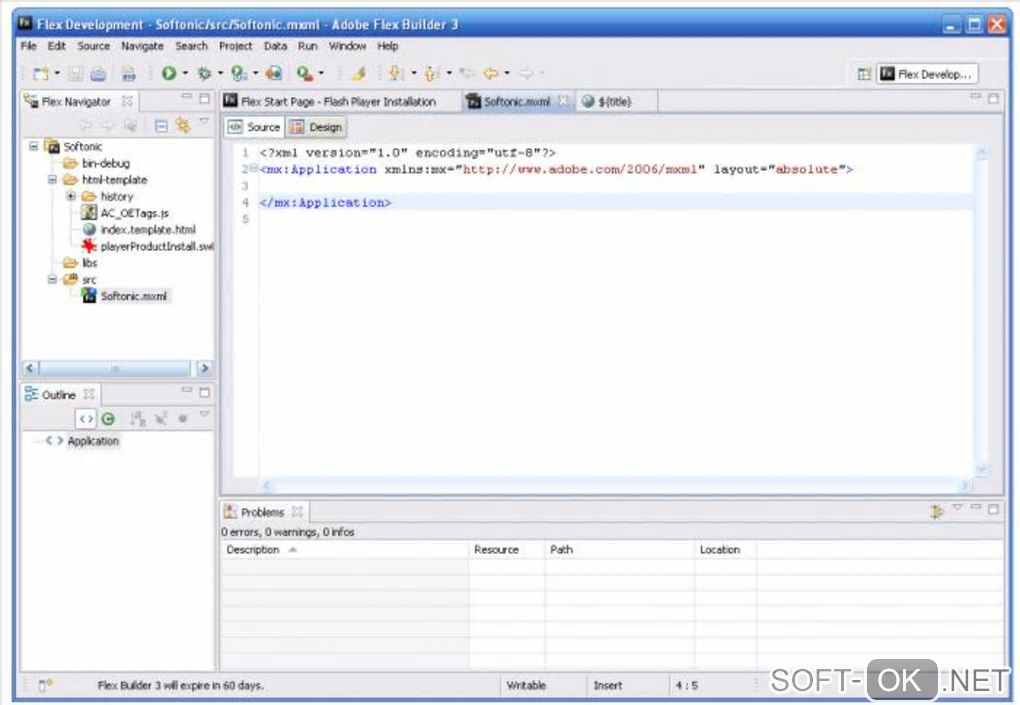Switch to Flex Start Page tab

click(x=330, y=101)
